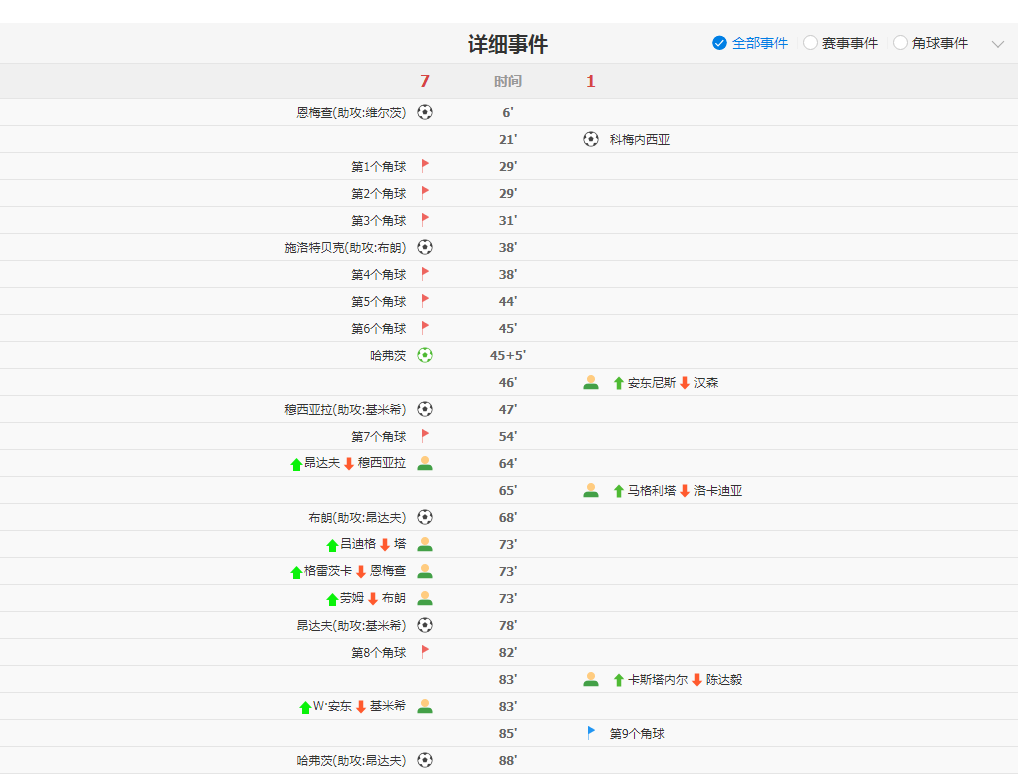1021x777 pixels.
Task: Click the red corner flag for 第2个角球
Action: 425,193
